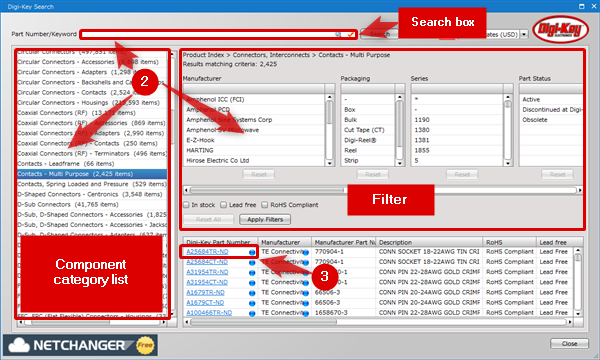The width and height of the screenshot is (600, 360).
Task: Enable the Lead free checkbox
Action: pyautogui.click(x=224, y=205)
